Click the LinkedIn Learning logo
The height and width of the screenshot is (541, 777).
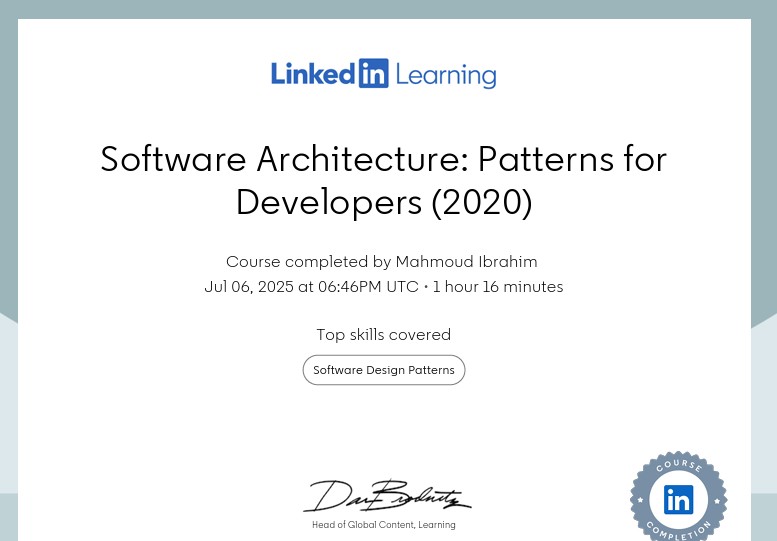click(x=384, y=74)
